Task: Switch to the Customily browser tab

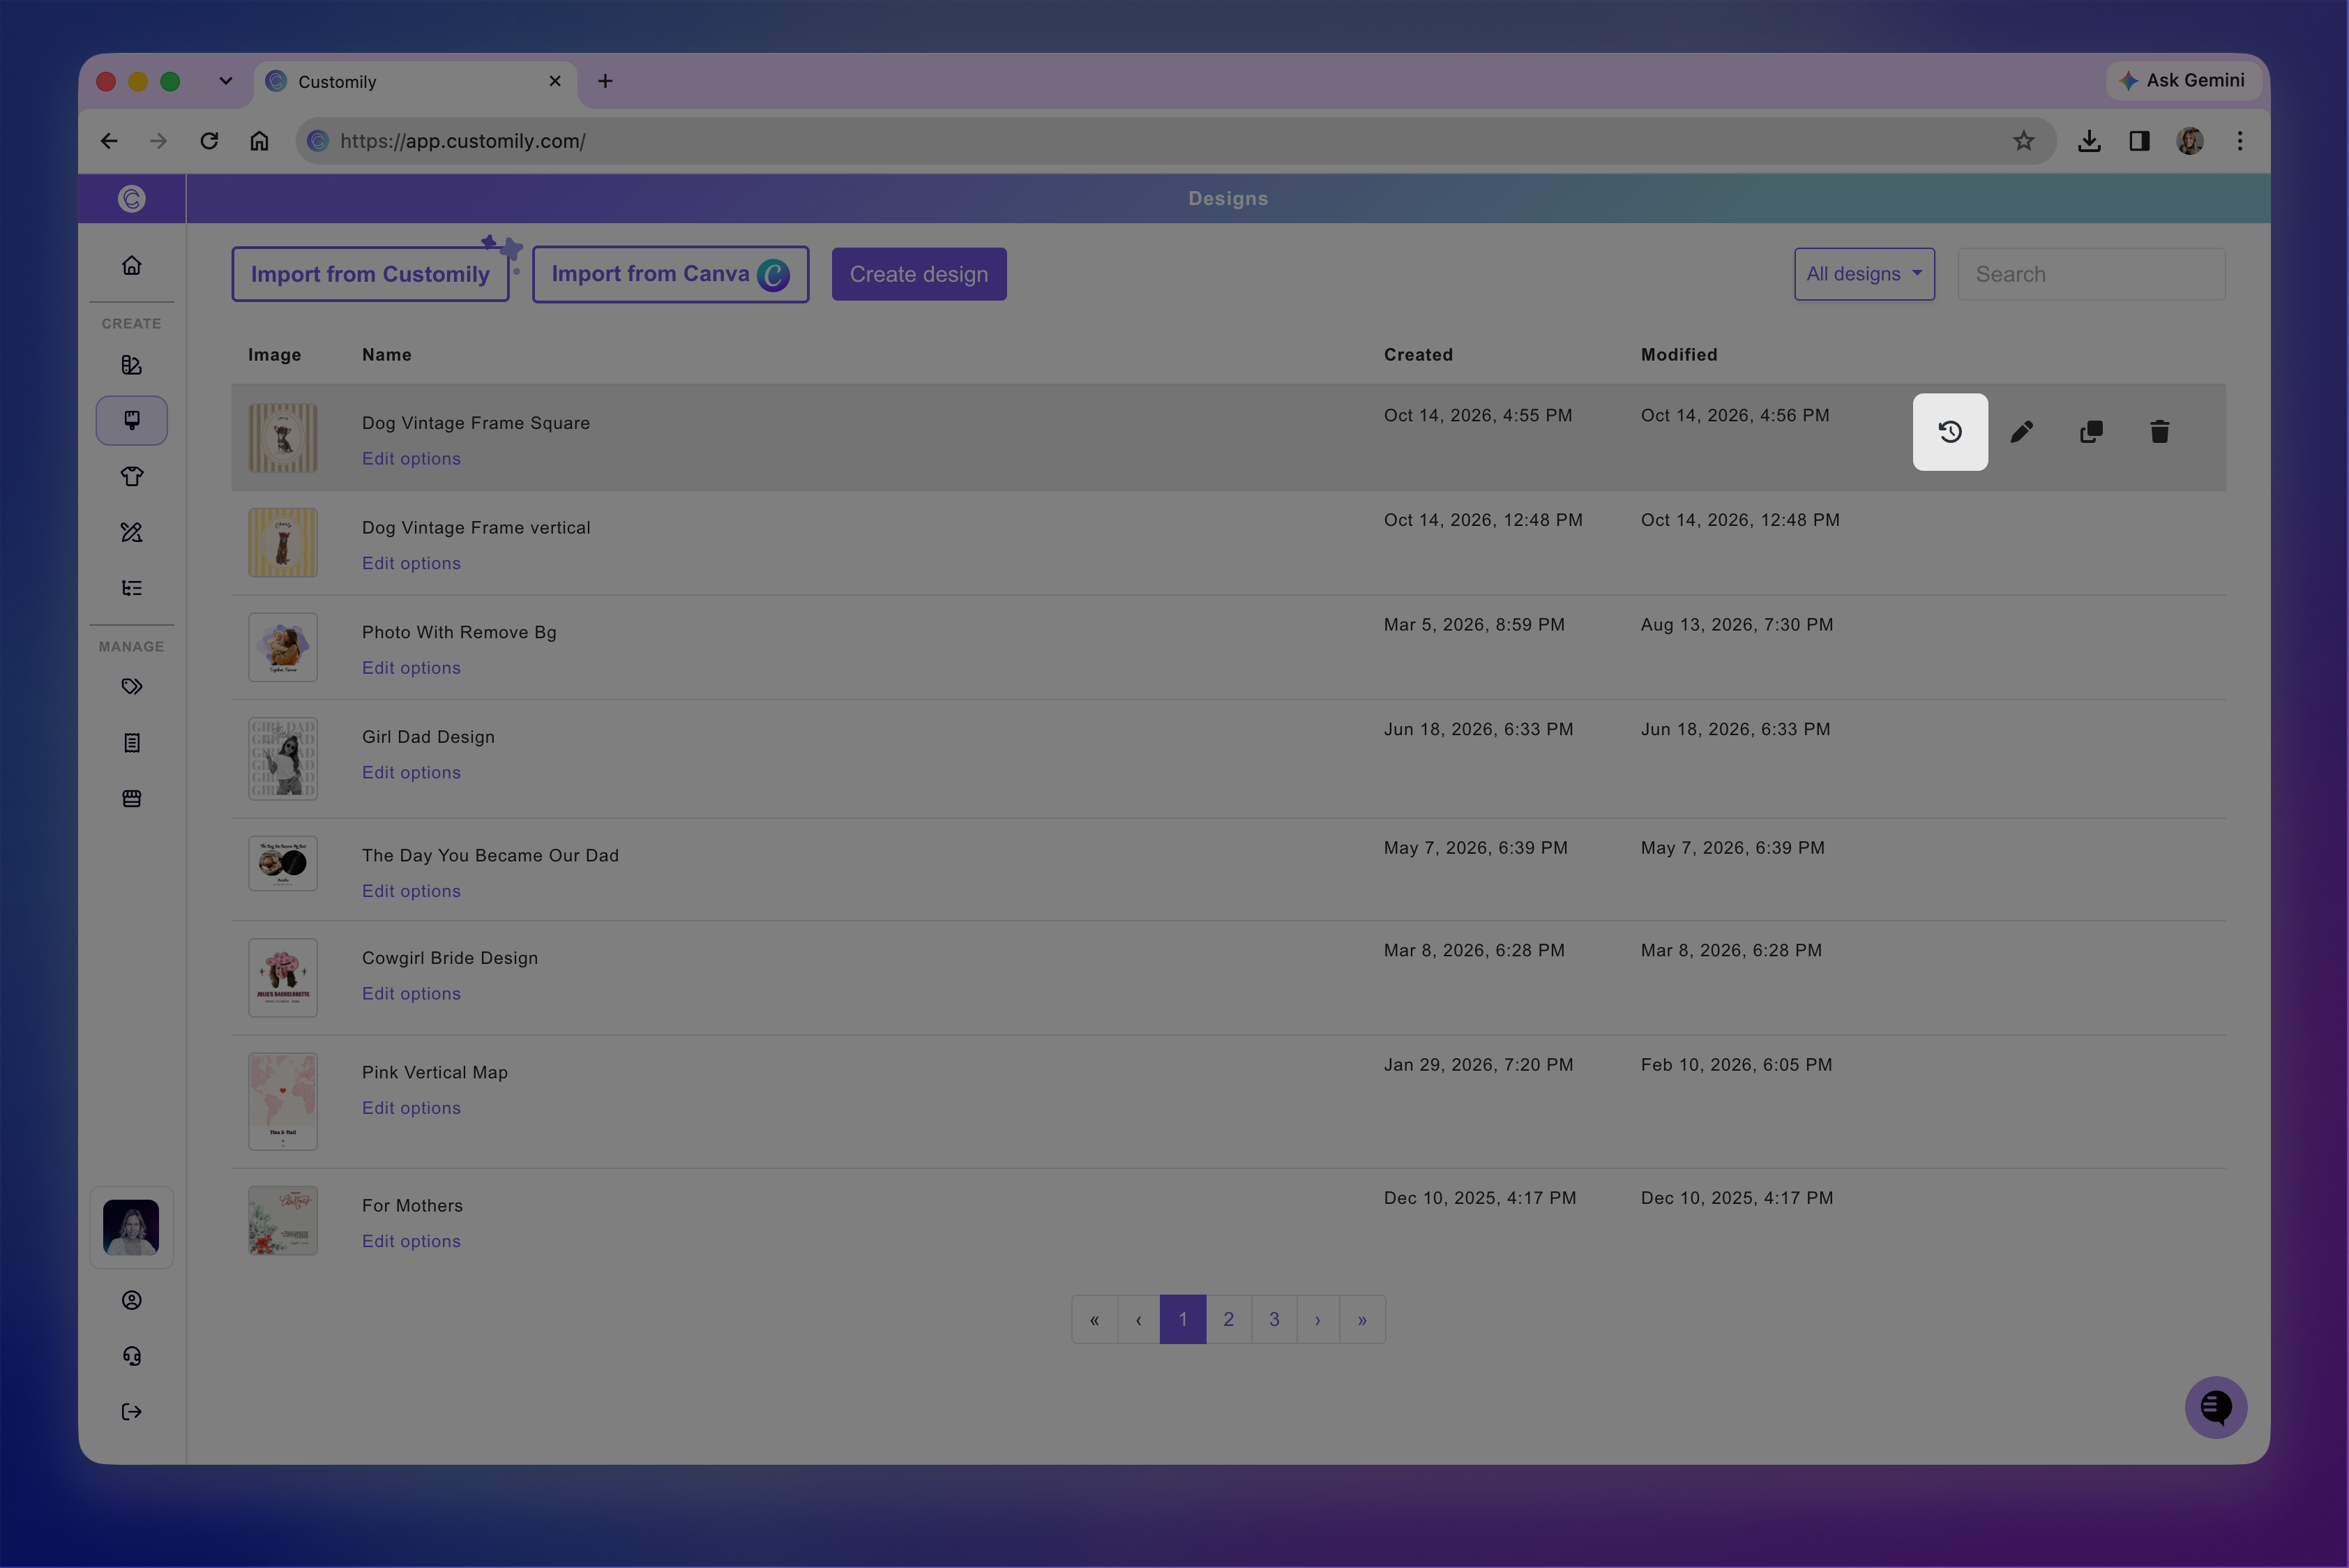Action: tap(415, 82)
